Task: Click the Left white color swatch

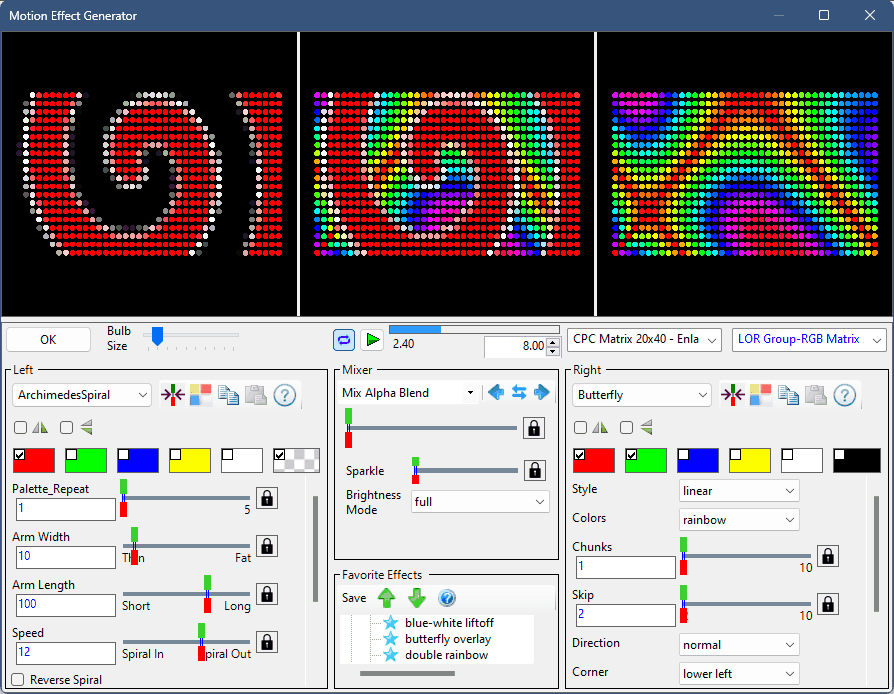Action: tap(242, 460)
